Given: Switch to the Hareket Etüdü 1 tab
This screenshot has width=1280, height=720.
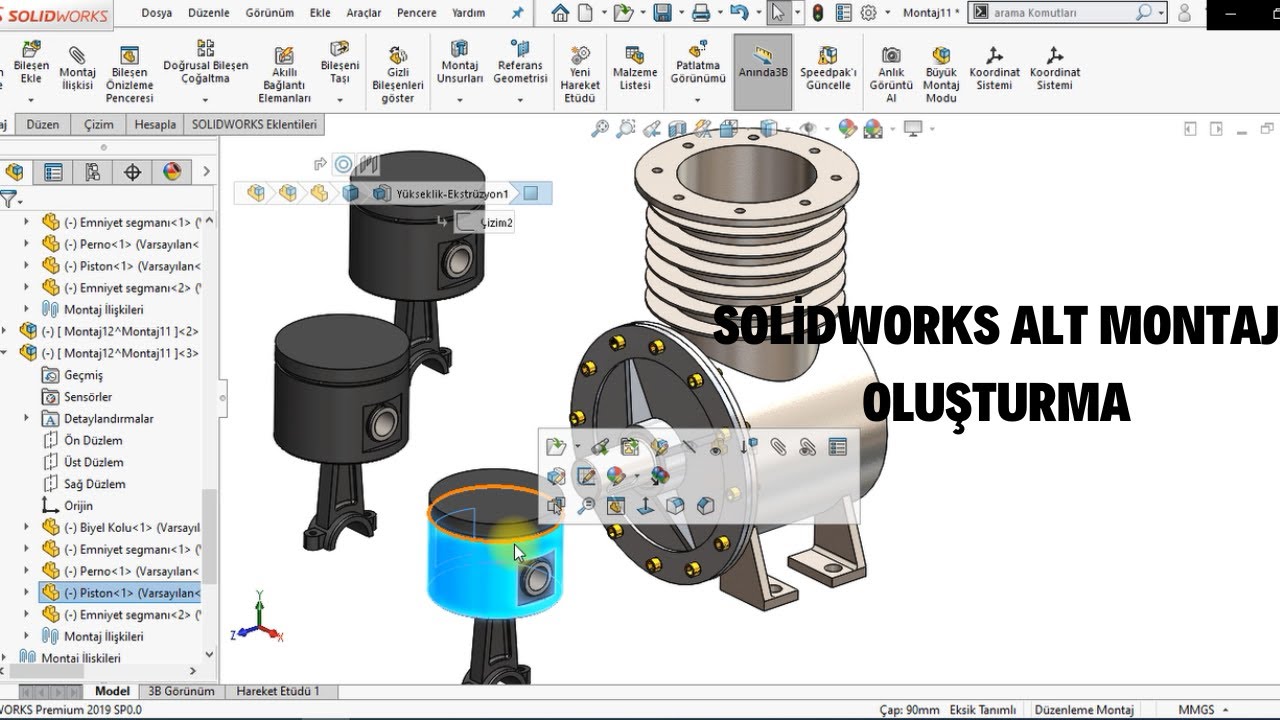Looking at the screenshot, I should click(x=278, y=691).
